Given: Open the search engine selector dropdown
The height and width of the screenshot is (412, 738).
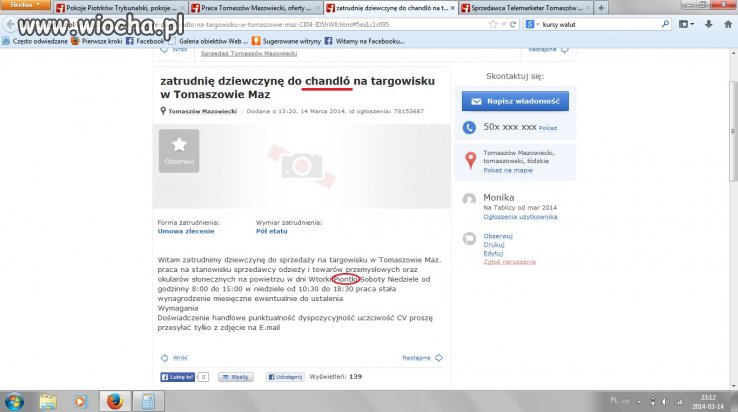Looking at the screenshot, I should pyautogui.click(x=532, y=24).
